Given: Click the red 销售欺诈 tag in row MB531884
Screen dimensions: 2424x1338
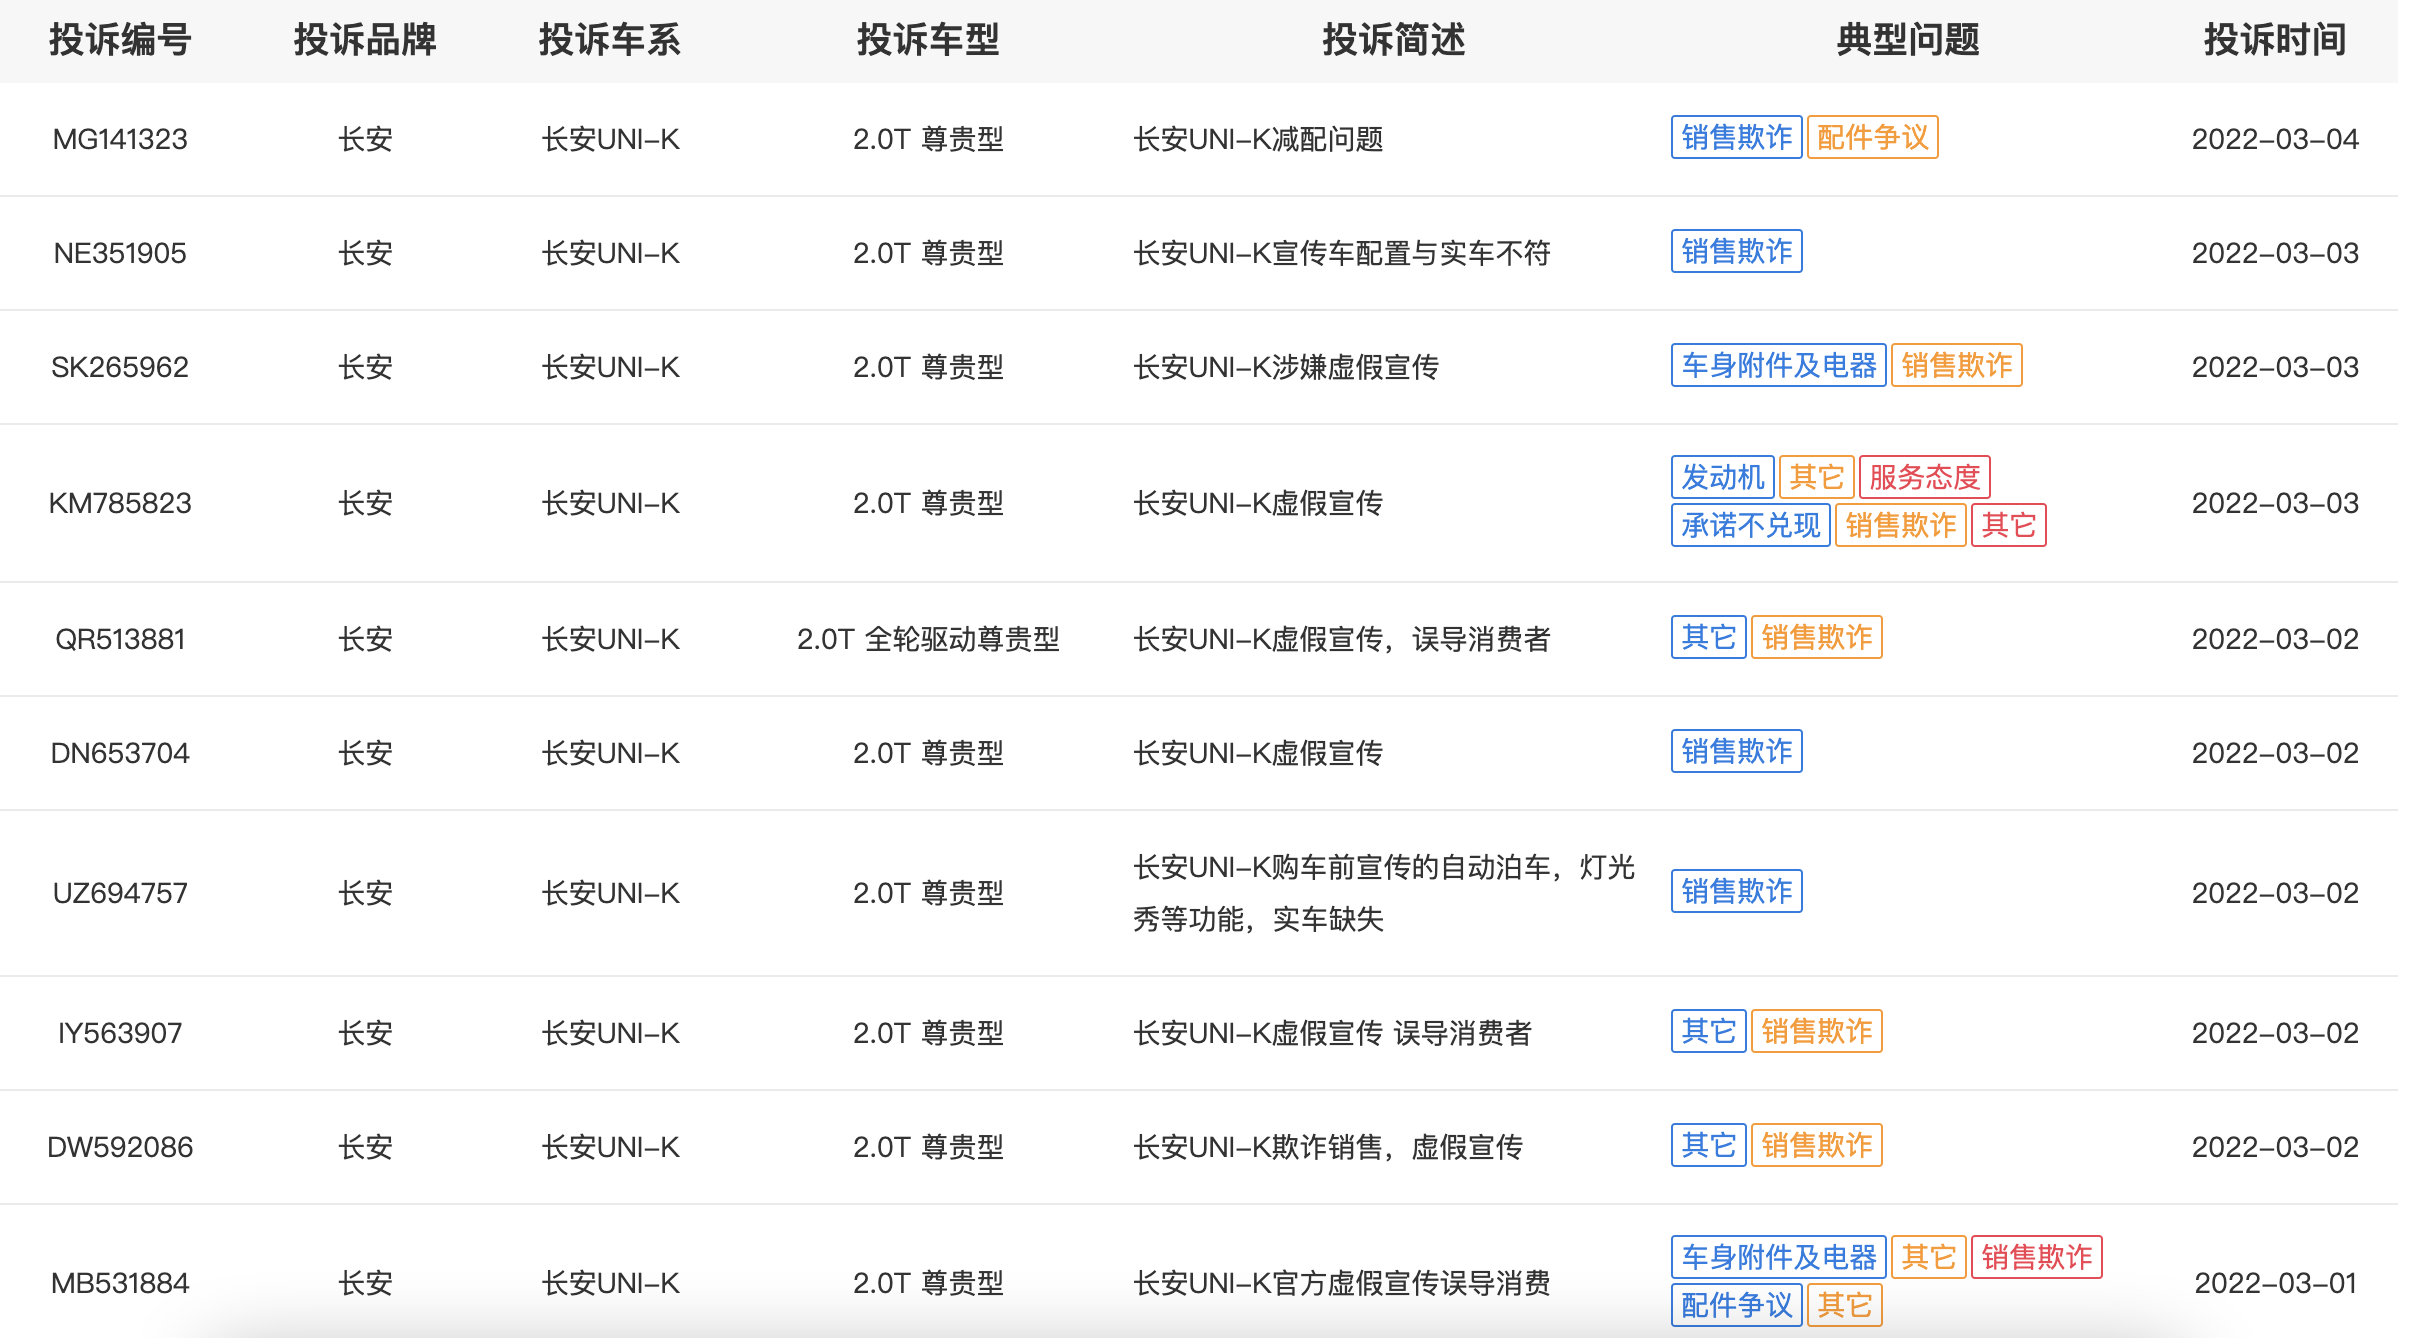Looking at the screenshot, I should (x=2037, y=1257).
